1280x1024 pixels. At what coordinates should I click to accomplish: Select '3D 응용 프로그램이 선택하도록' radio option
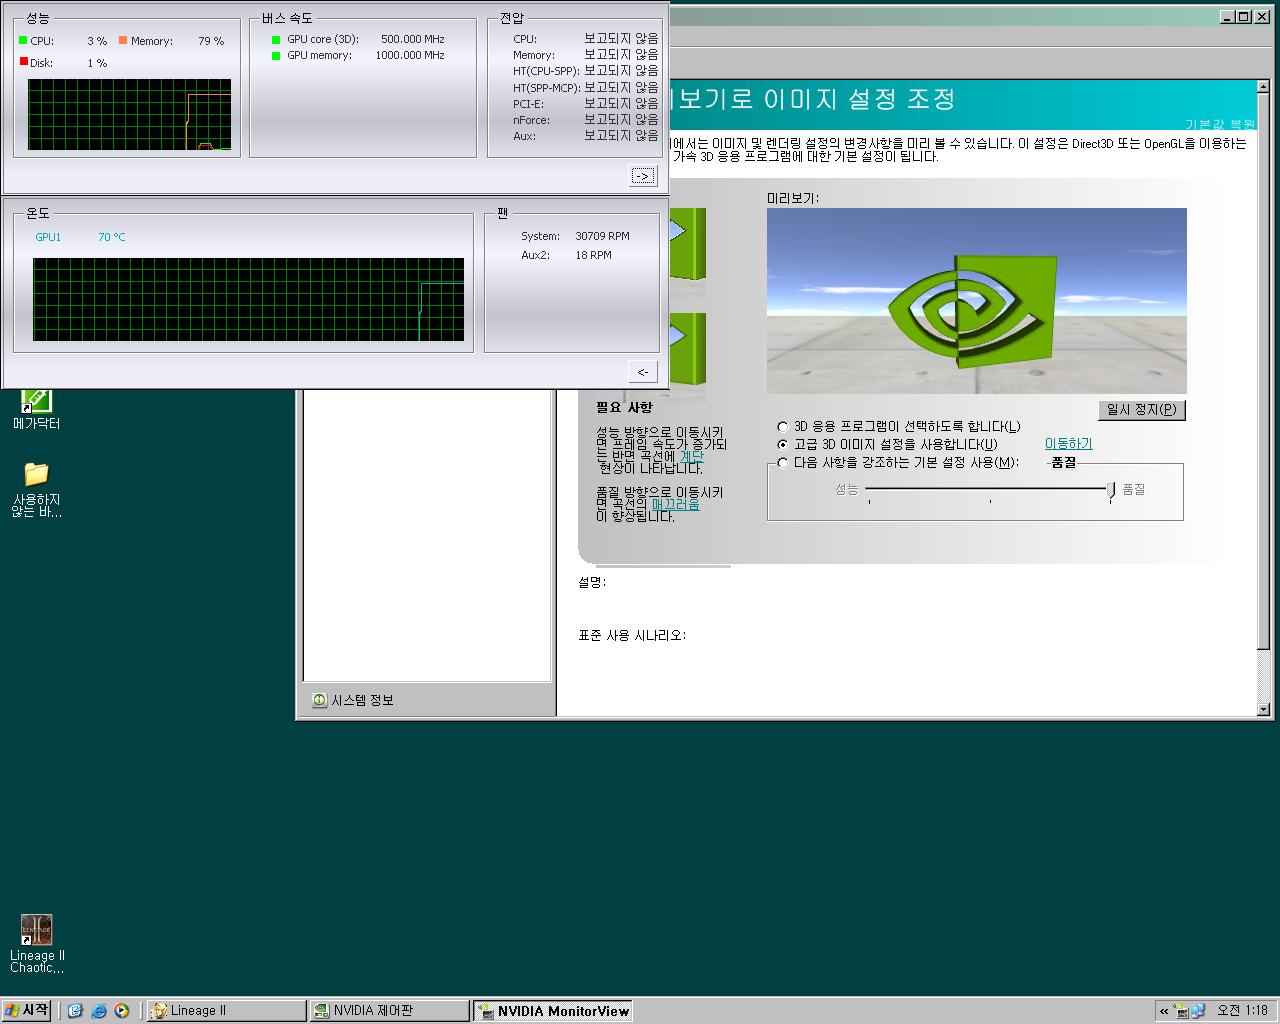click(783, 427)
